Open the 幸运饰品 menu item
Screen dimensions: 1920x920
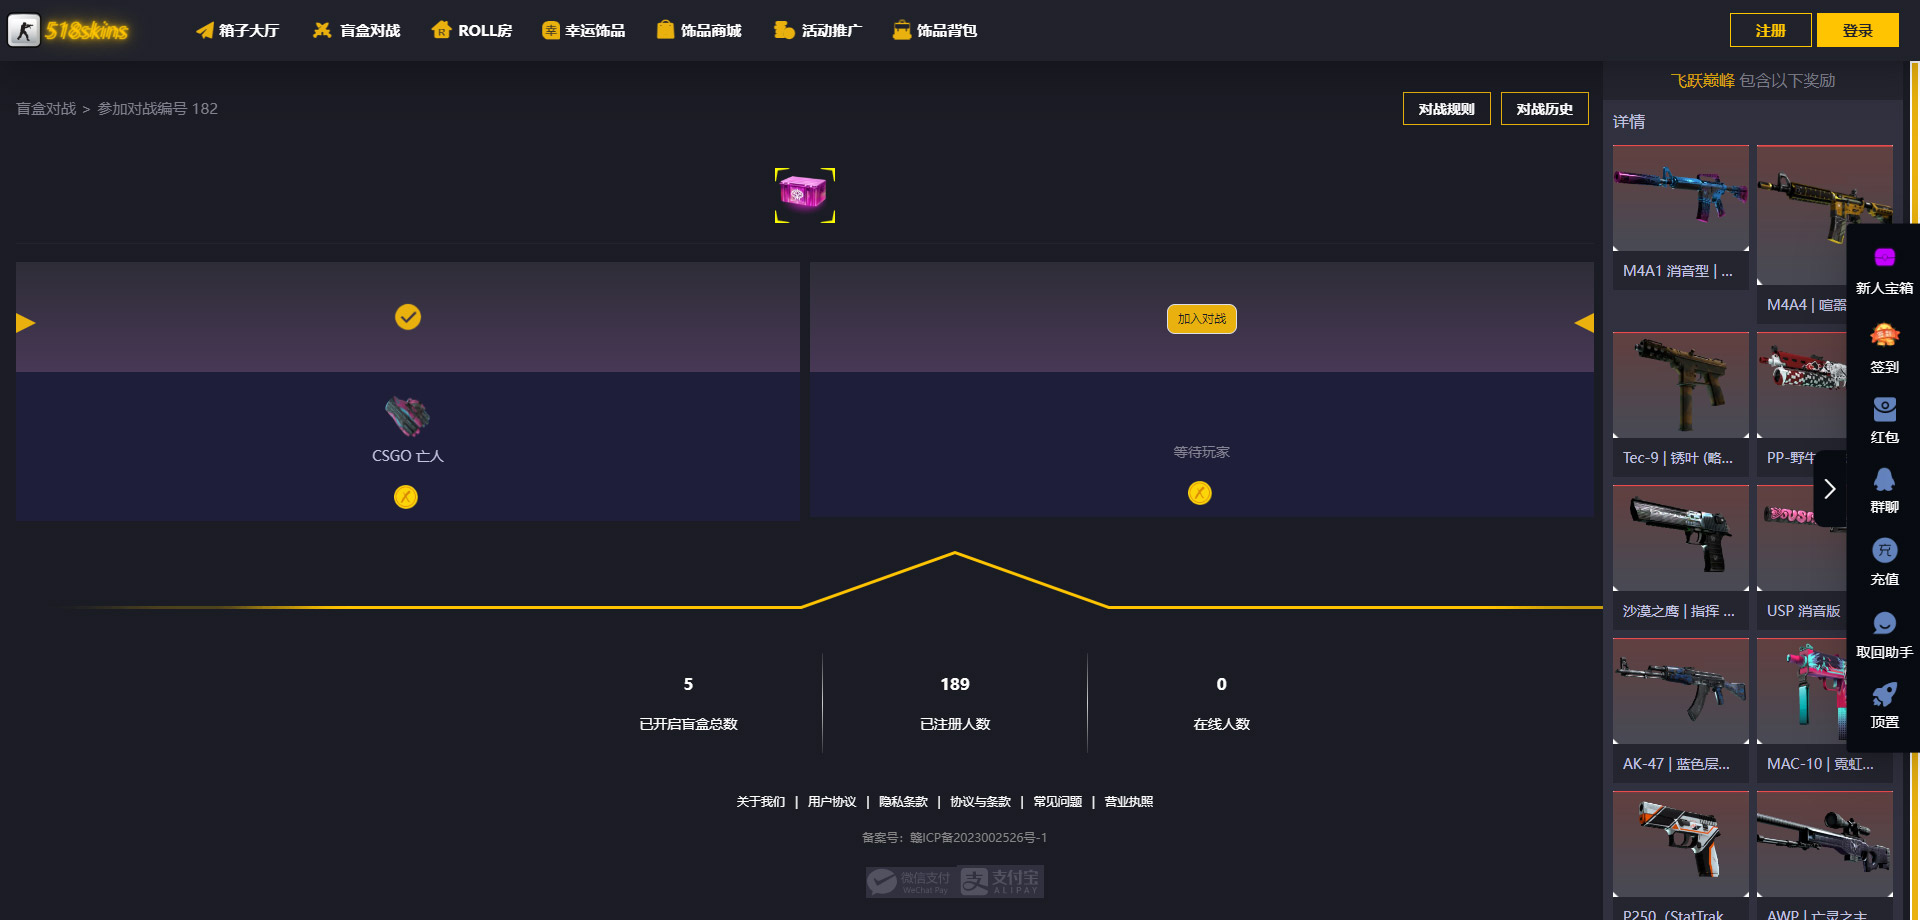pos(583,30)
